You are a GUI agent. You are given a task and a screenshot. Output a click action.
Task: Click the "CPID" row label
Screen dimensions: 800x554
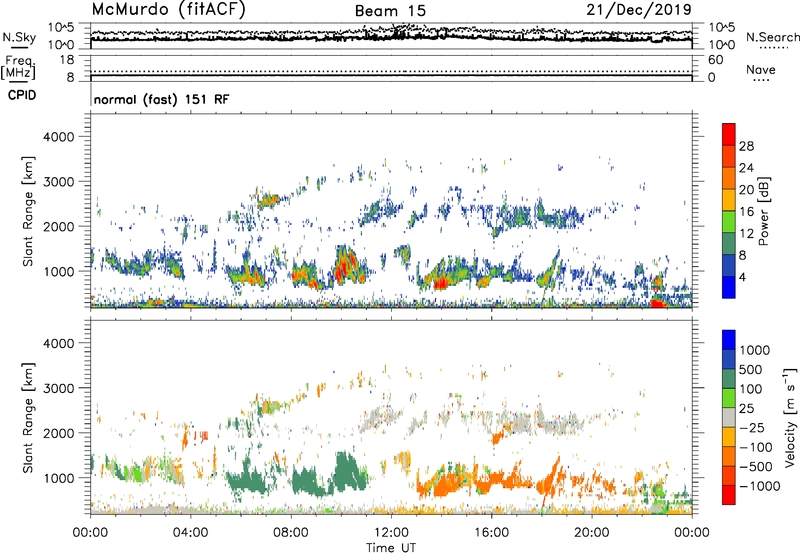pos(22,95)
